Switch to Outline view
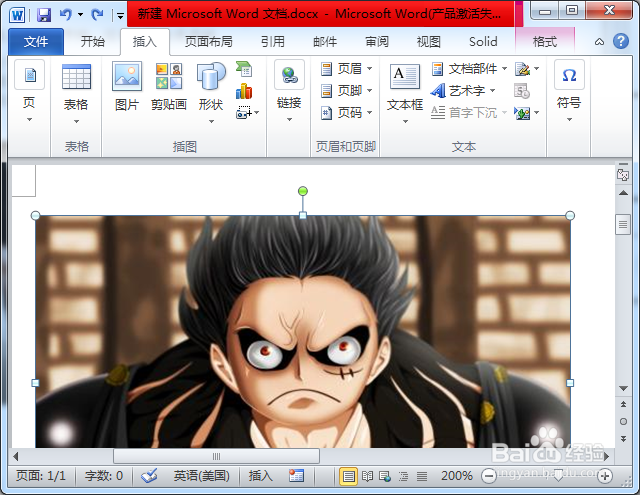Screen dimensions: 640x495 403,476
